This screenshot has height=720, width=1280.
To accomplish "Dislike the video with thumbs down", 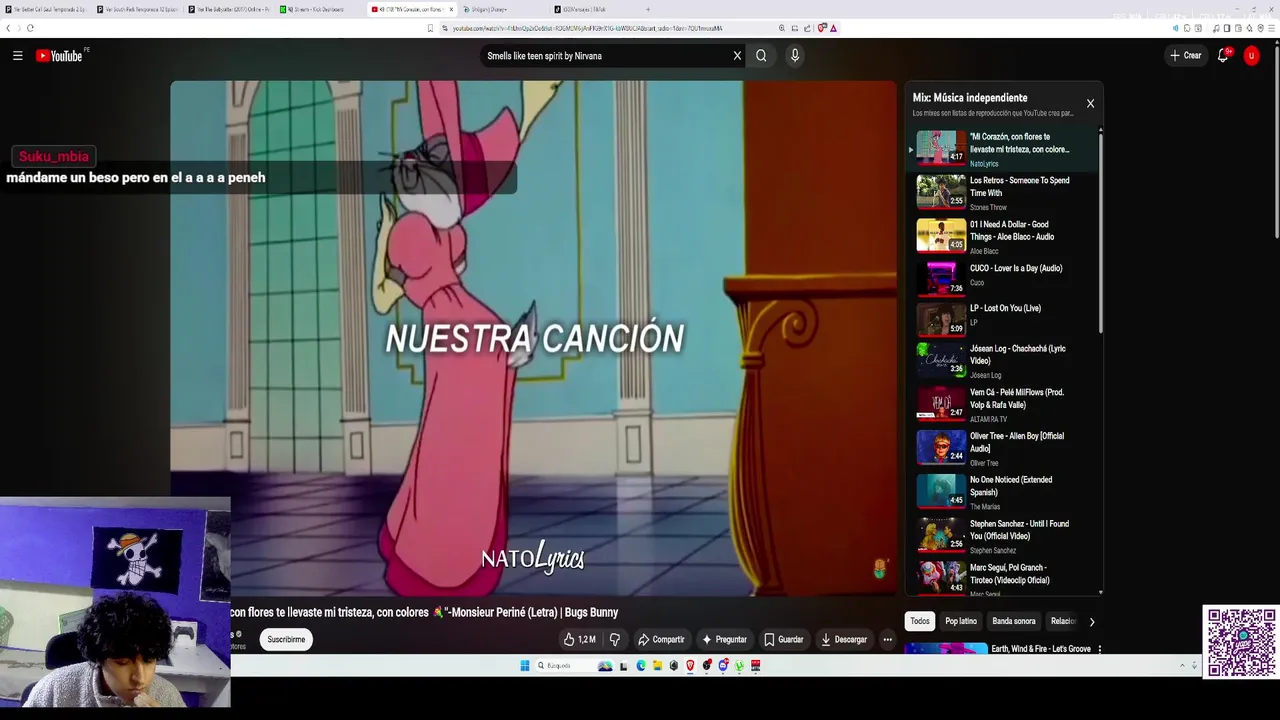I will click(x=615, y=639).
